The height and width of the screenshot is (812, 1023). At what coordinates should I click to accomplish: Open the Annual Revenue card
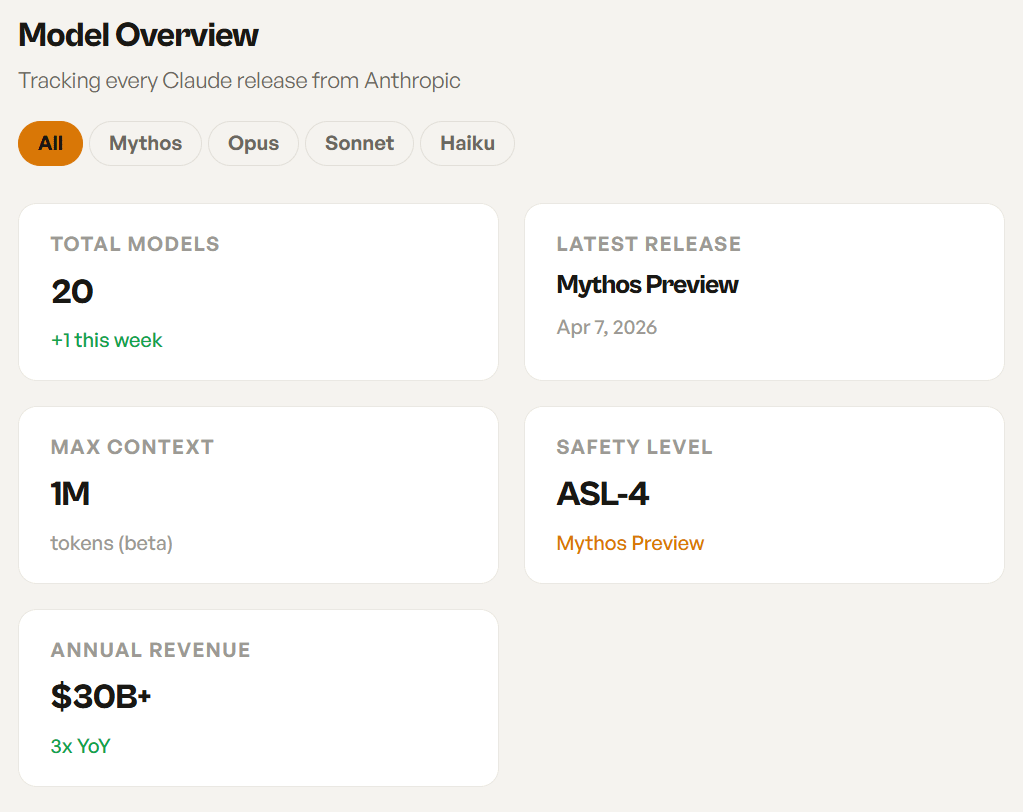258,698
